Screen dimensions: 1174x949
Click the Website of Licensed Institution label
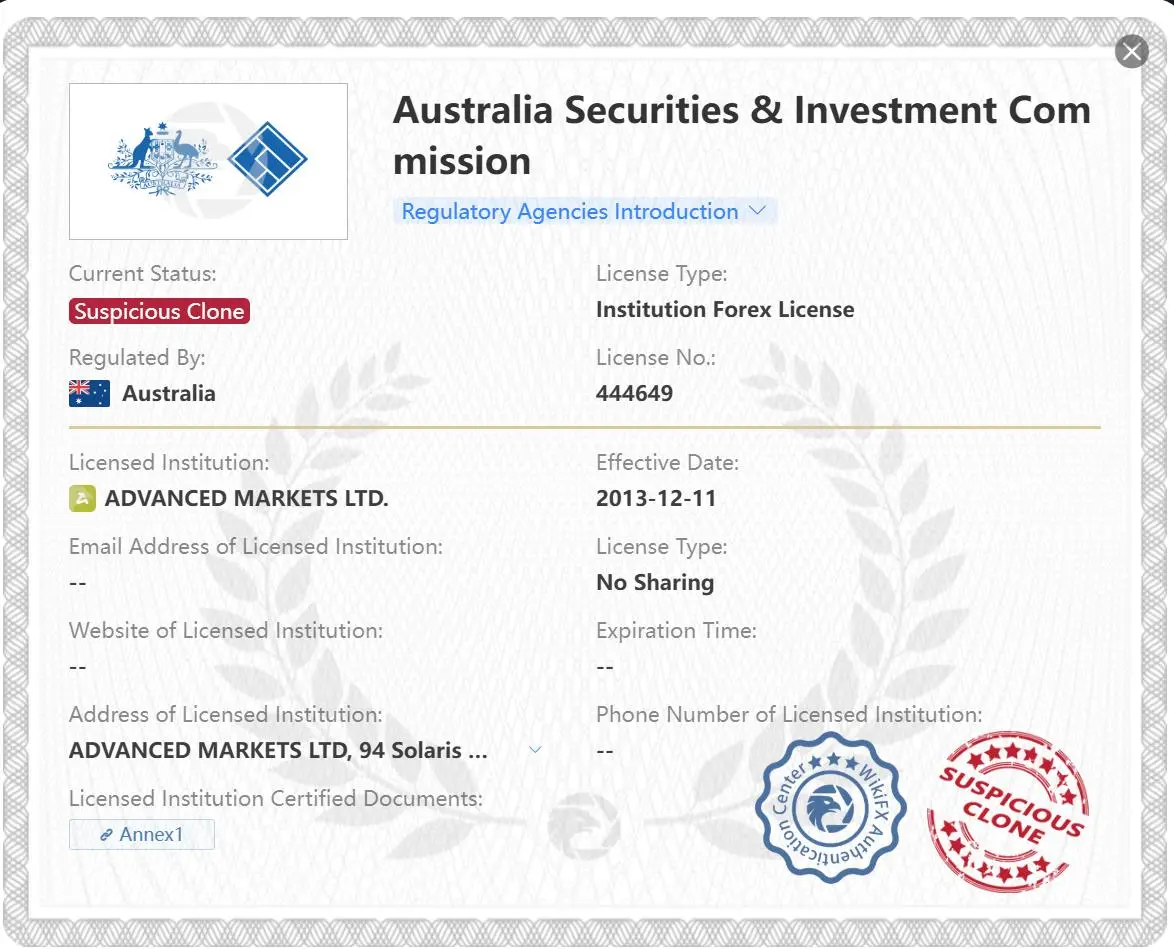pos(225,631)
